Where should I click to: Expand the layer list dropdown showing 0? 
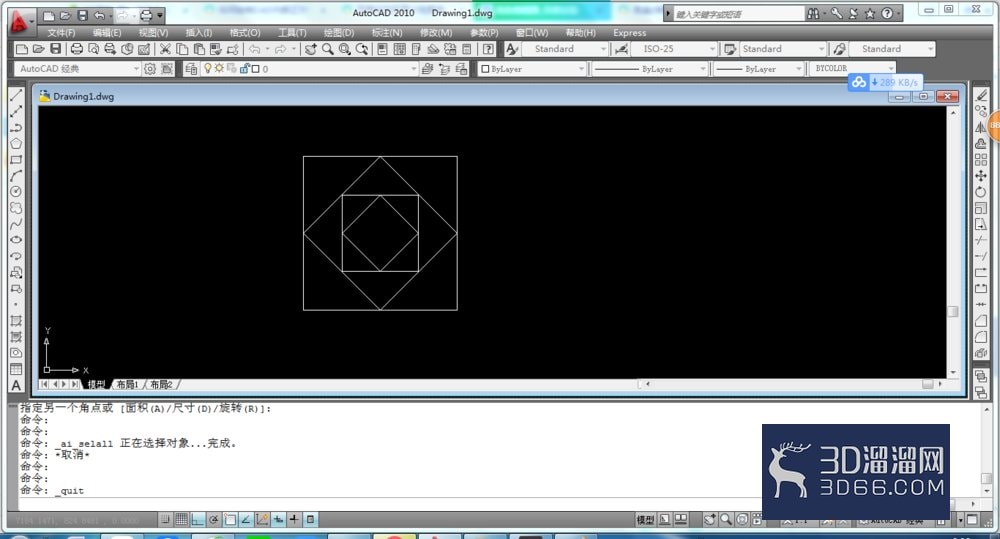point(414,69)
